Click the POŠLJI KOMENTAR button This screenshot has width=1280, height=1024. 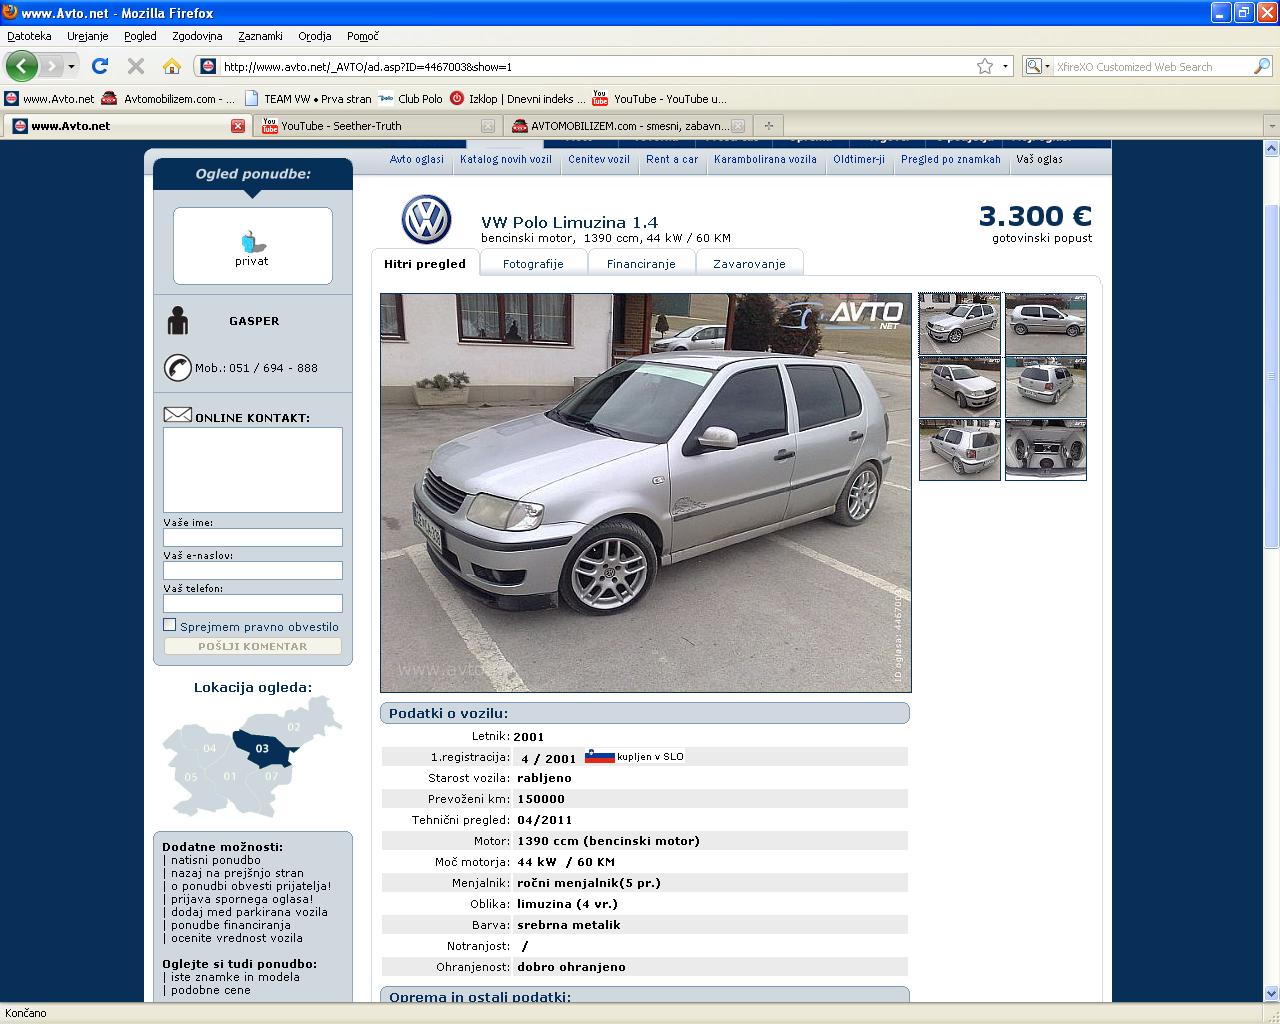pos(253,646)
